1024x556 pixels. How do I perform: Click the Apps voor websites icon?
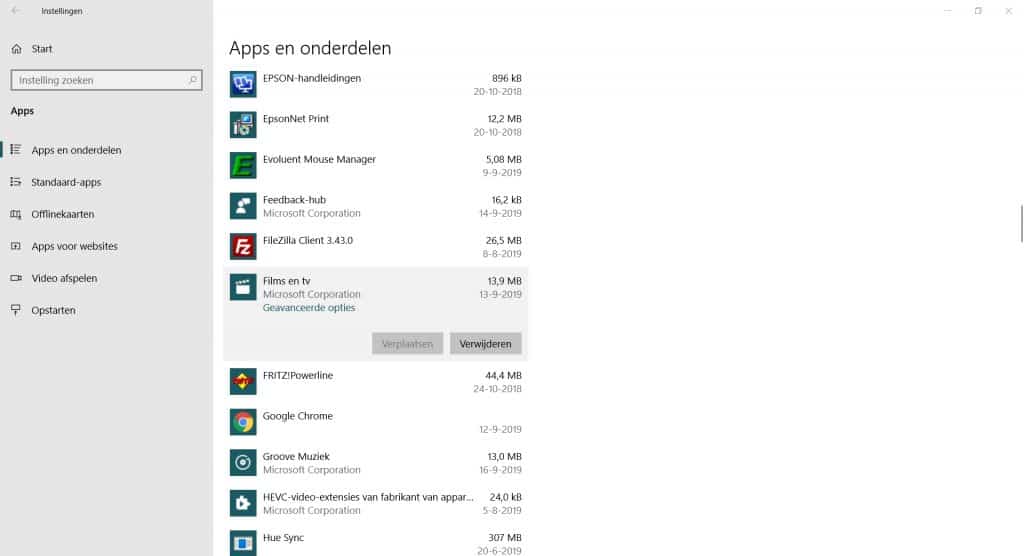coord(16,246)
